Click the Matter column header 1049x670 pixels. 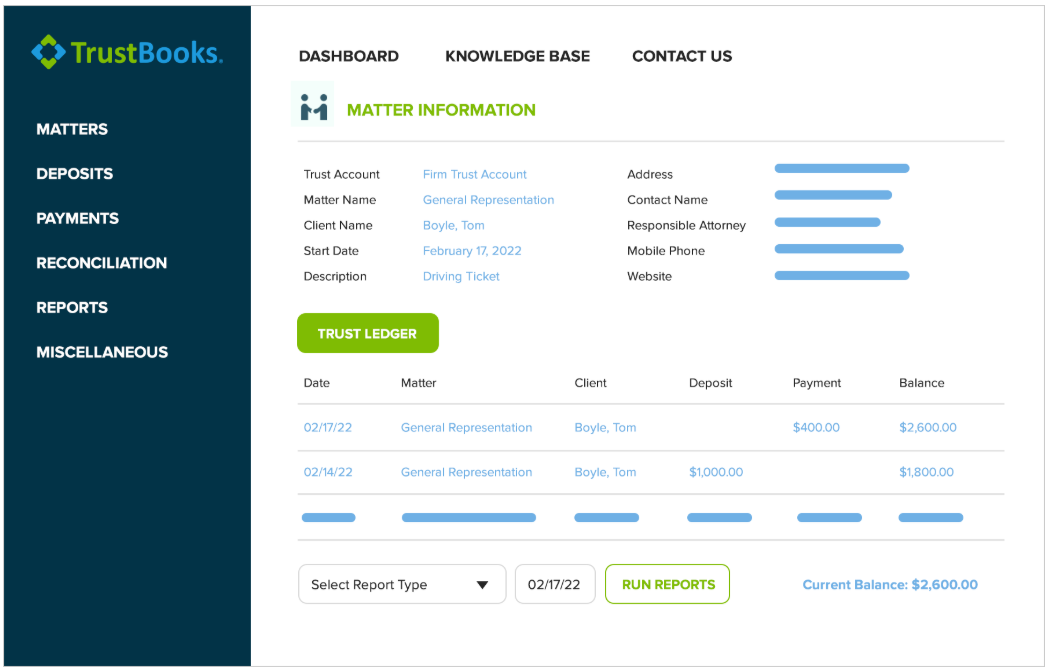[x=418, y=383]
